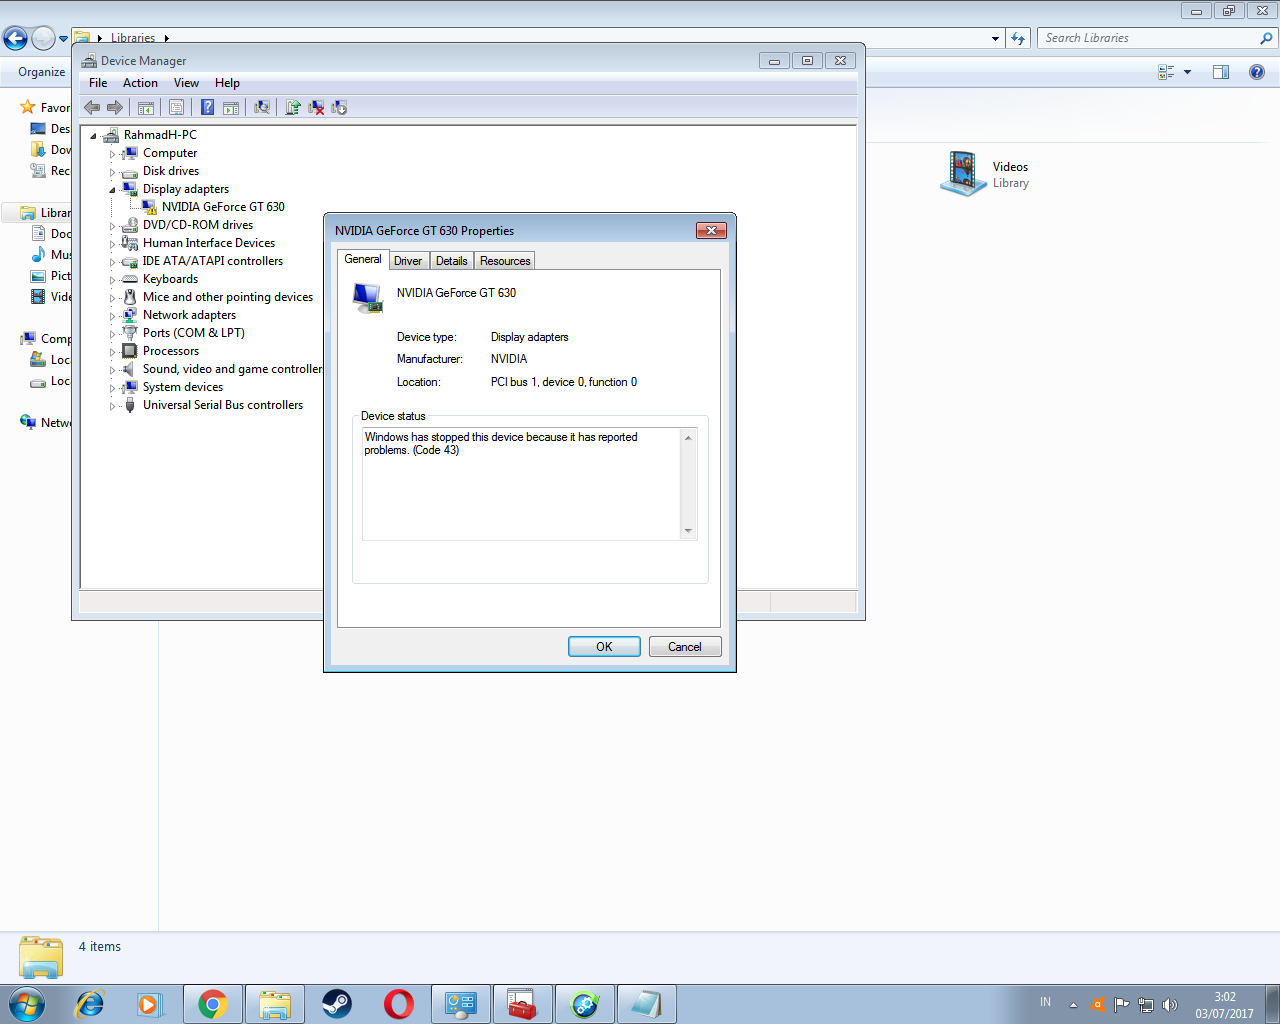Show hidden tray icons arrow

(x=1073, y=1005)
